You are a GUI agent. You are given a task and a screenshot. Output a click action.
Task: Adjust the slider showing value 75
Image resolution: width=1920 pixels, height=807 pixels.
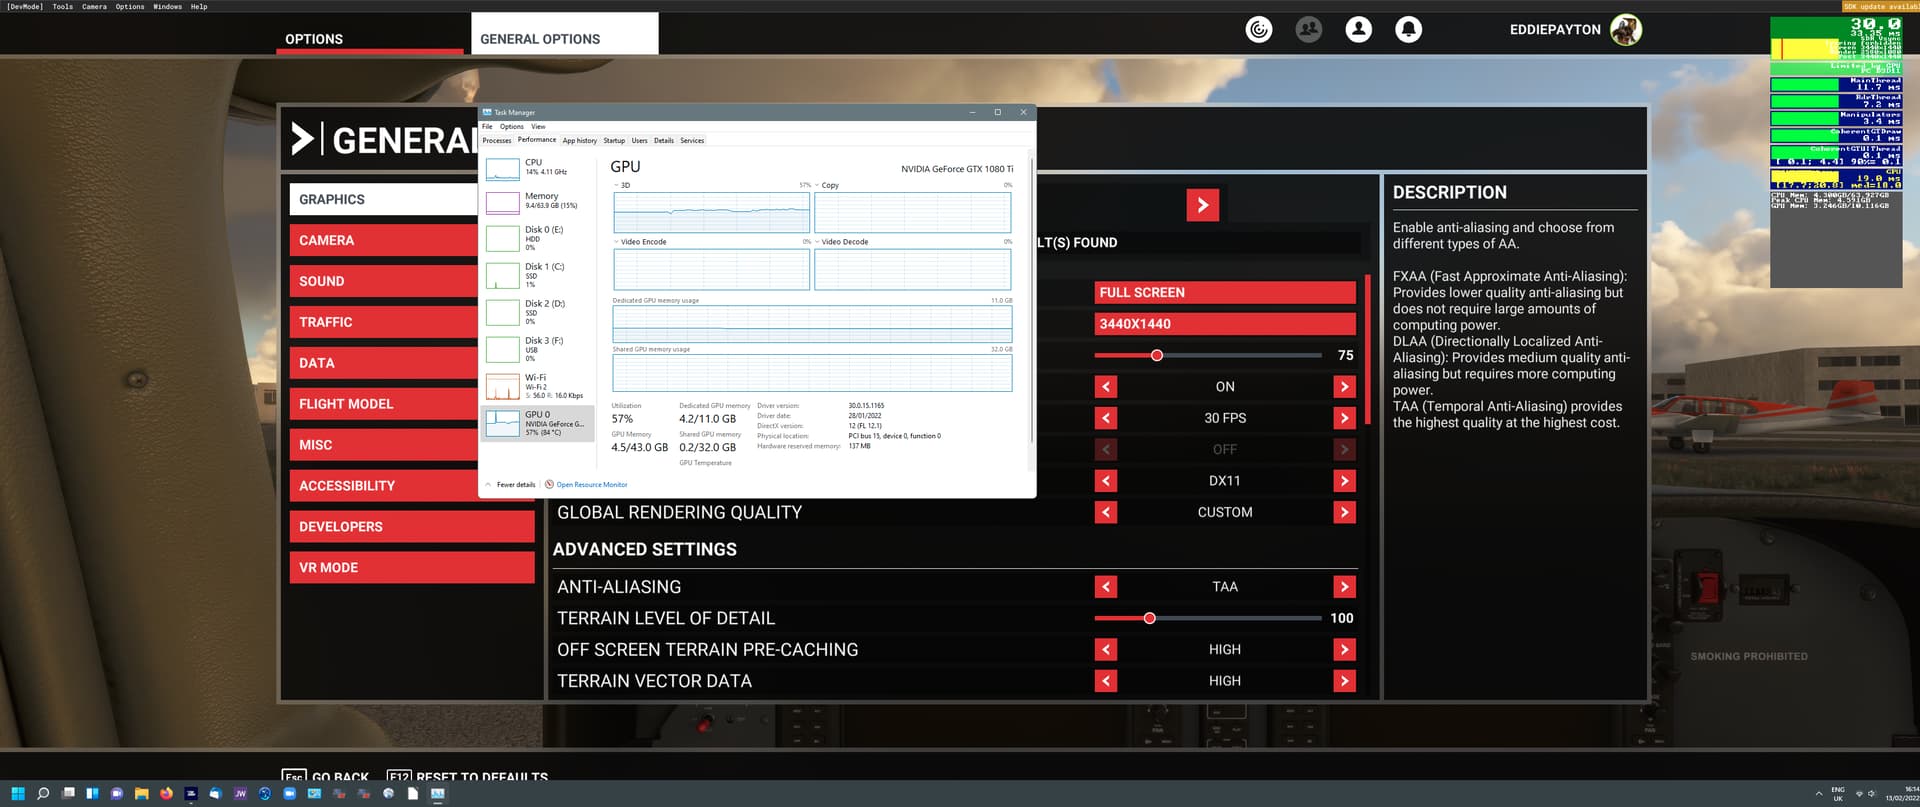click(1208, 355)
